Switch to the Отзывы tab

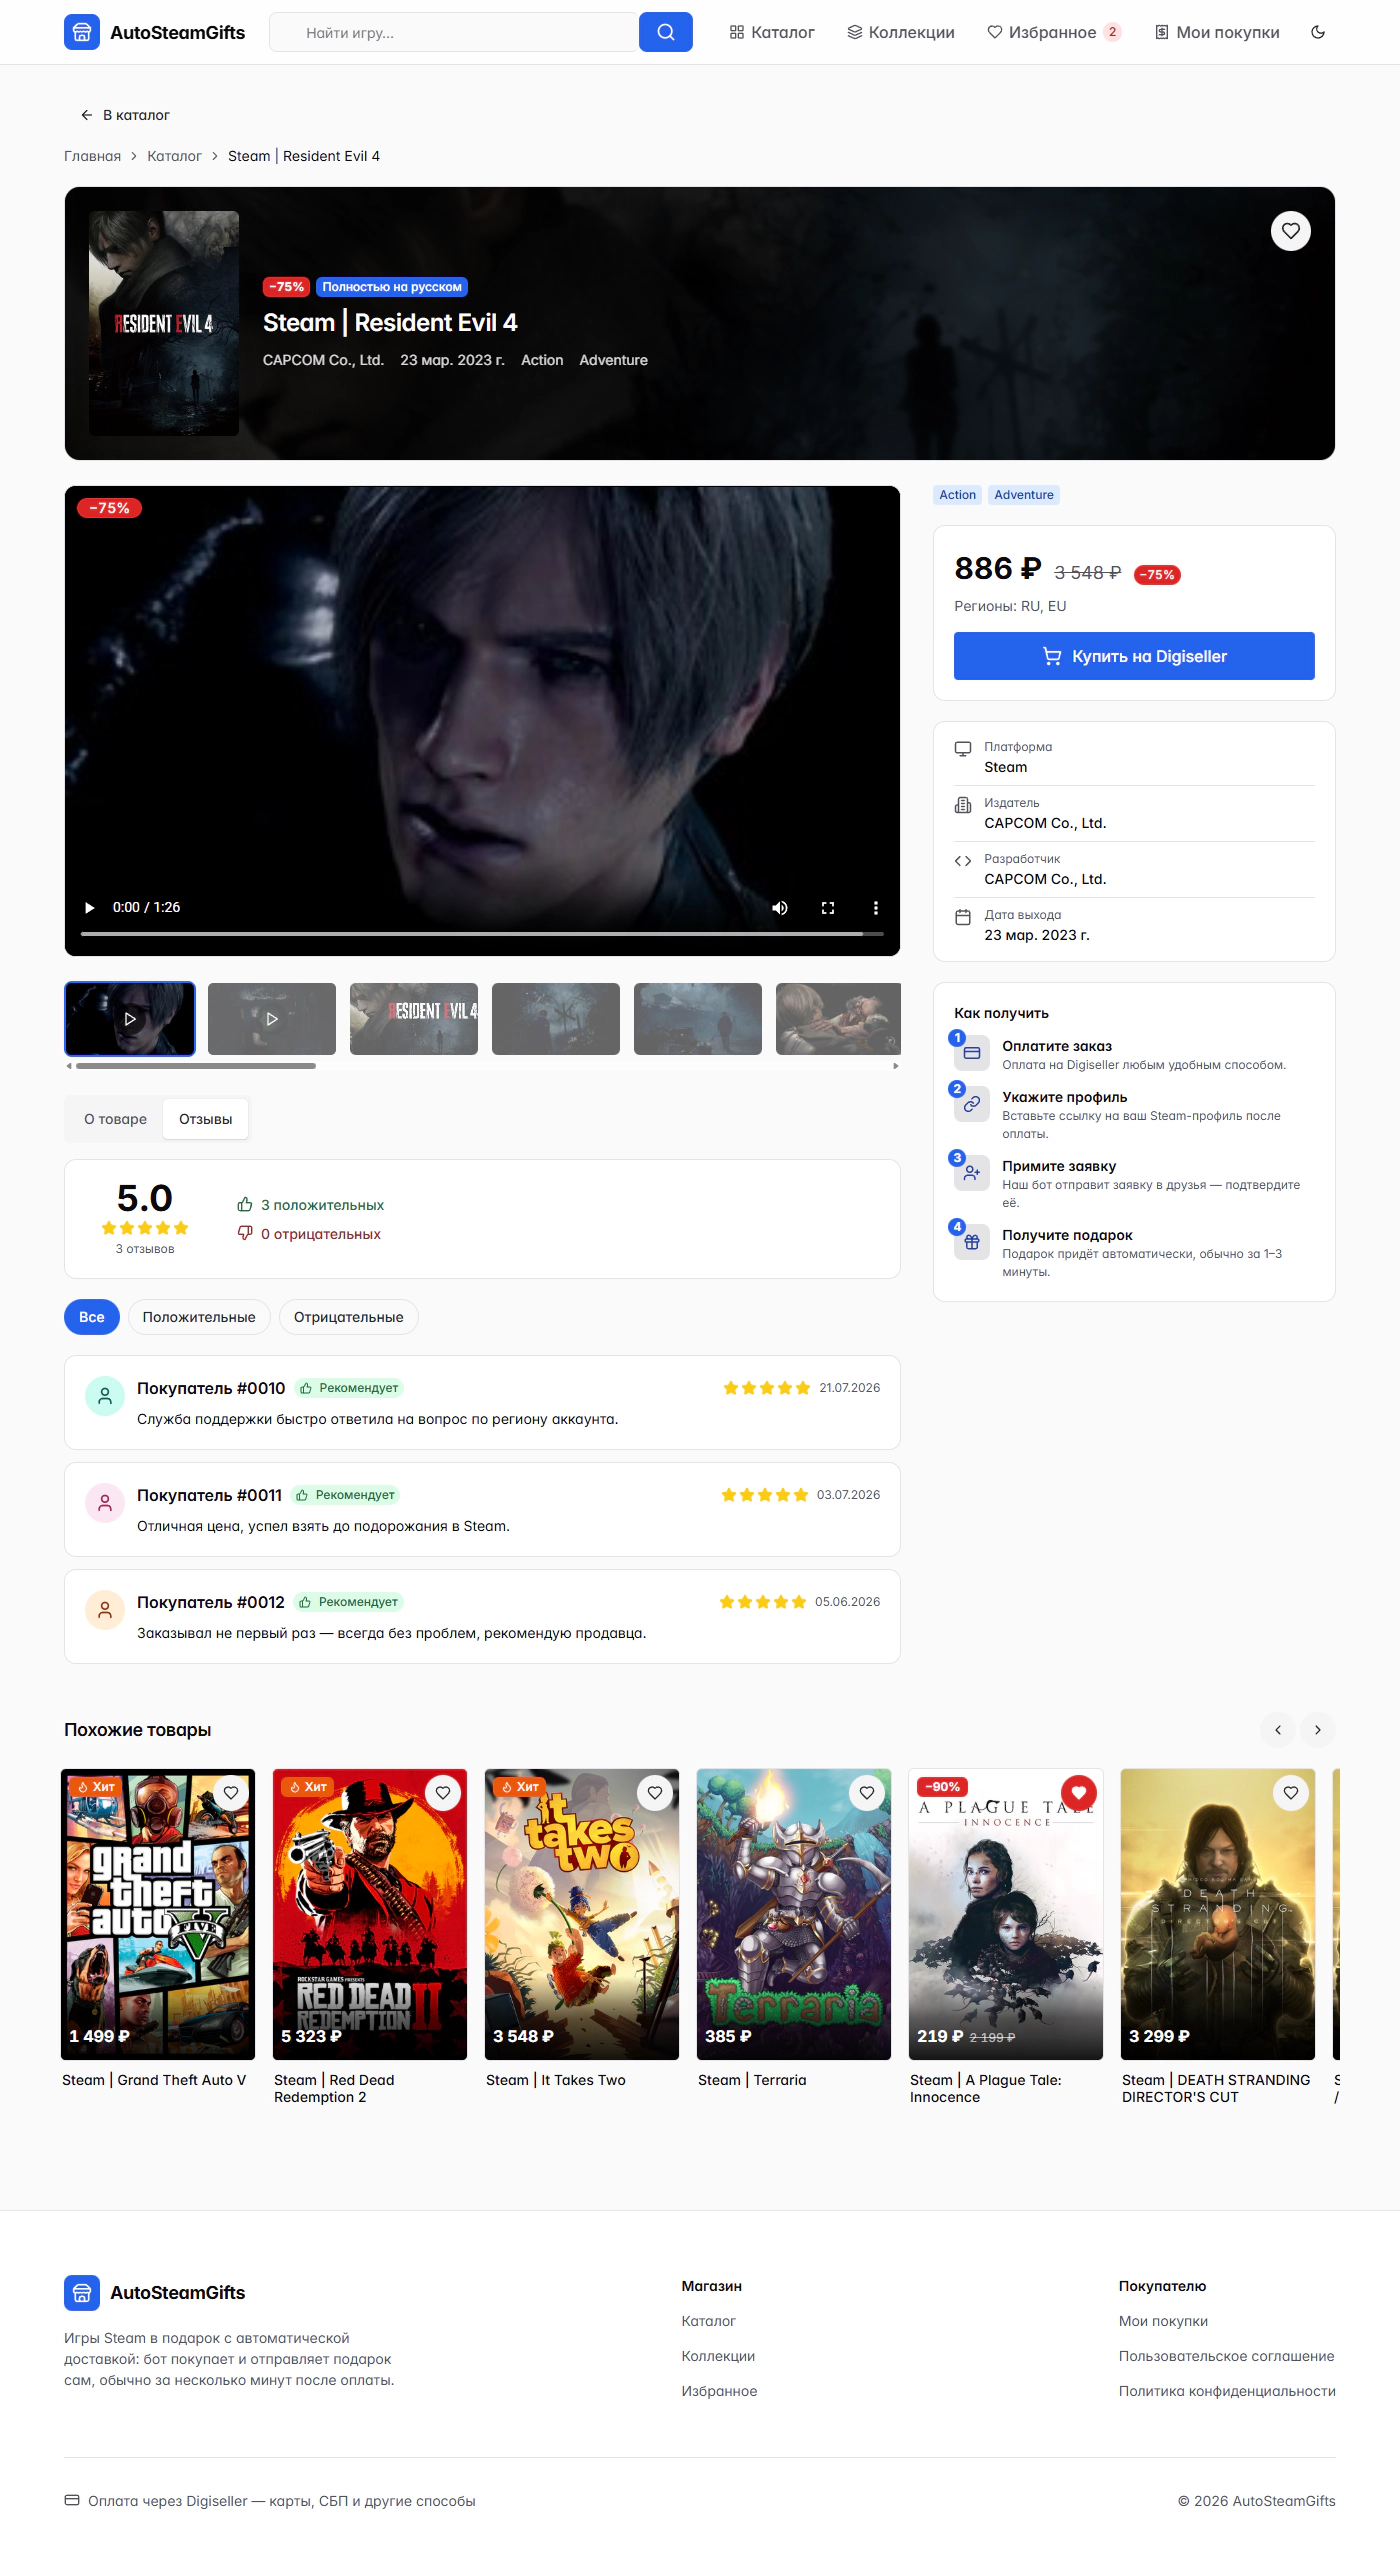tap(205, 1119)
